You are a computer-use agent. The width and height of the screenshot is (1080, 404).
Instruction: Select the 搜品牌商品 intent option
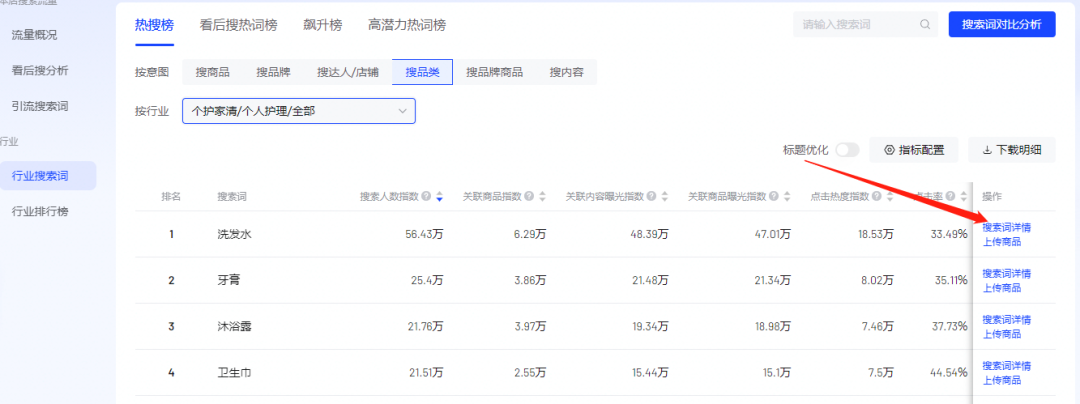point(494,72)
